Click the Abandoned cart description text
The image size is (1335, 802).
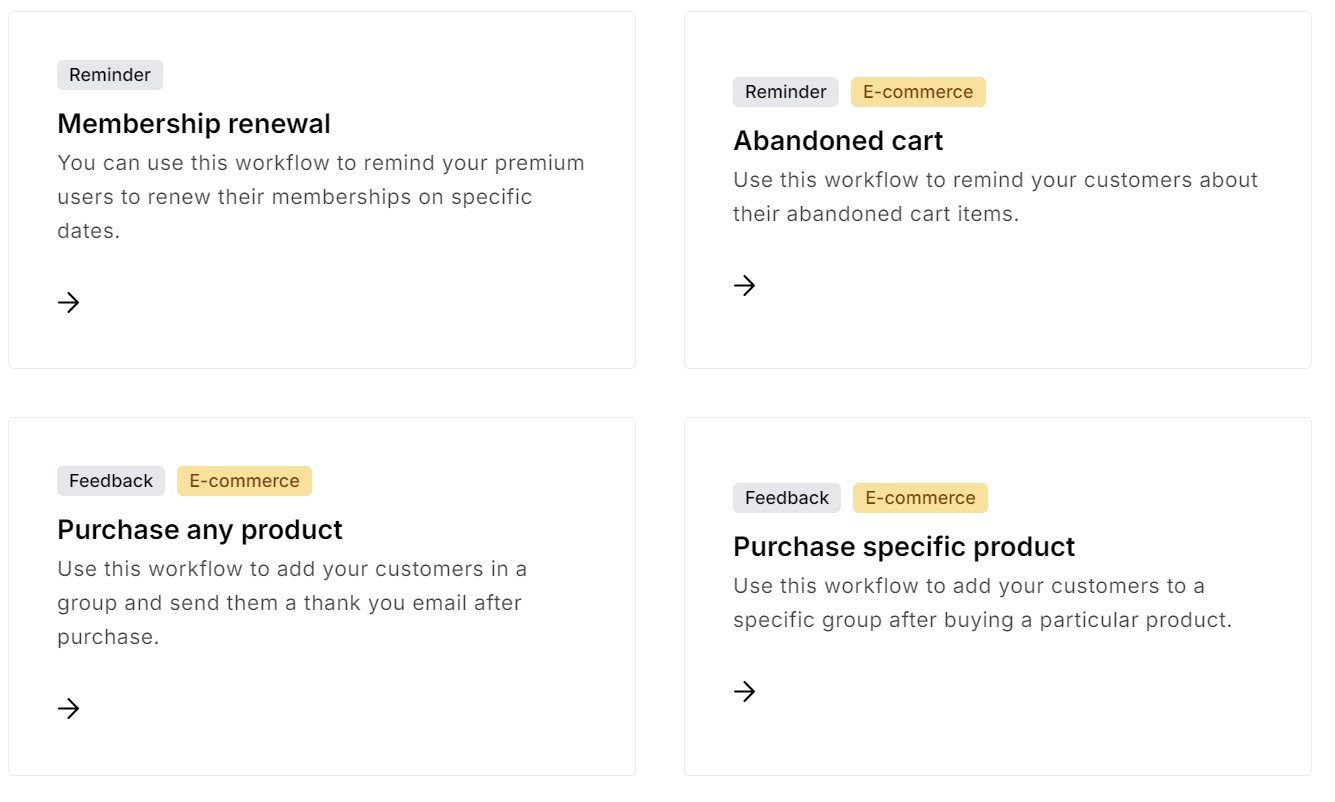[995, 196]
